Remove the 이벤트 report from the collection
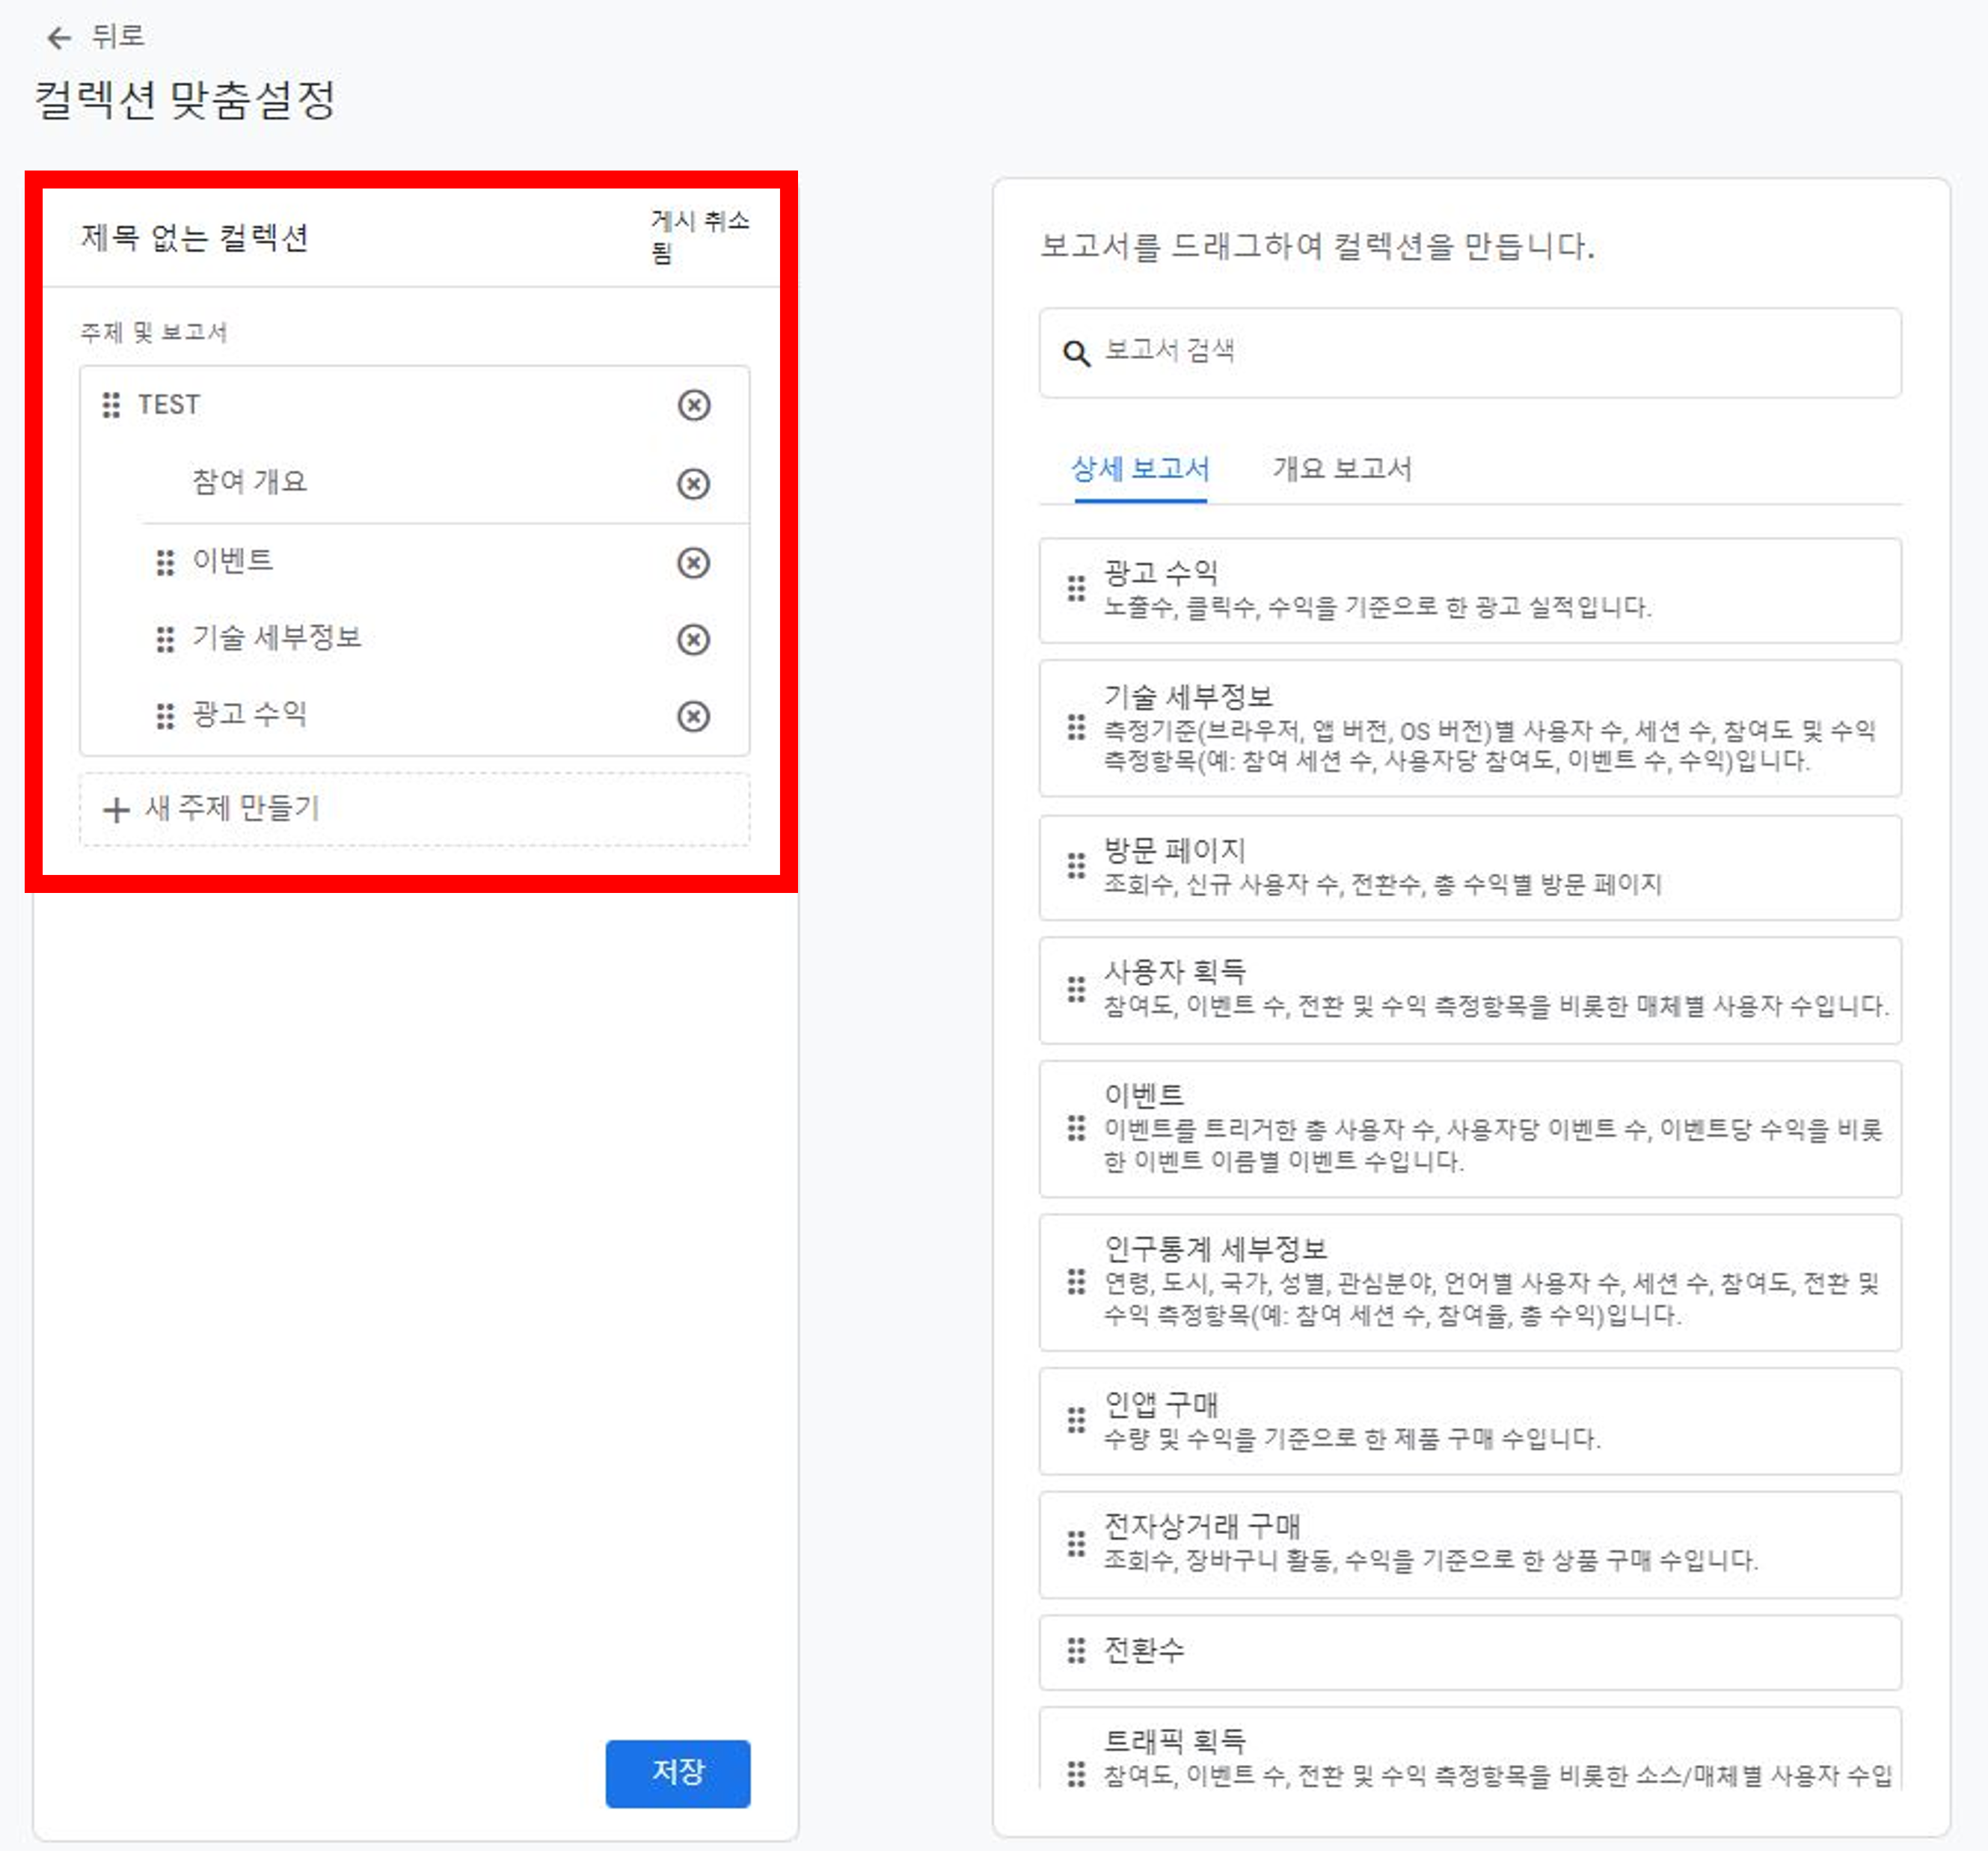 693,562
